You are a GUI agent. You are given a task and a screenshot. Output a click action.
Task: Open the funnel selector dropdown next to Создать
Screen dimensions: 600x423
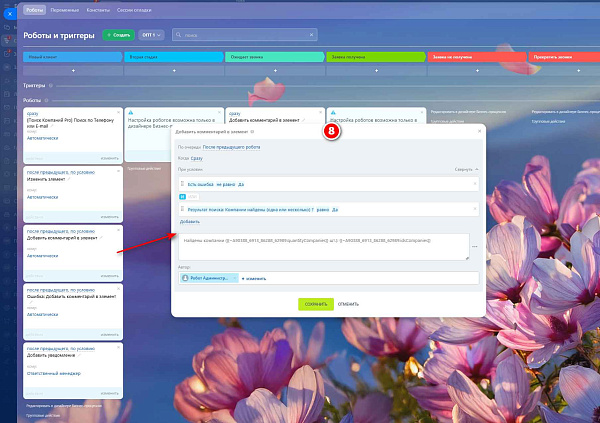pyautogui.click(x=151, y=35)
